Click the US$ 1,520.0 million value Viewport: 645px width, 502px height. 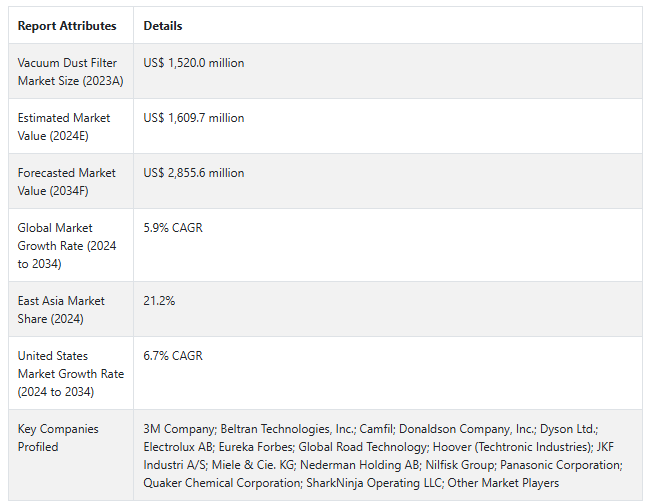[194, 63]
